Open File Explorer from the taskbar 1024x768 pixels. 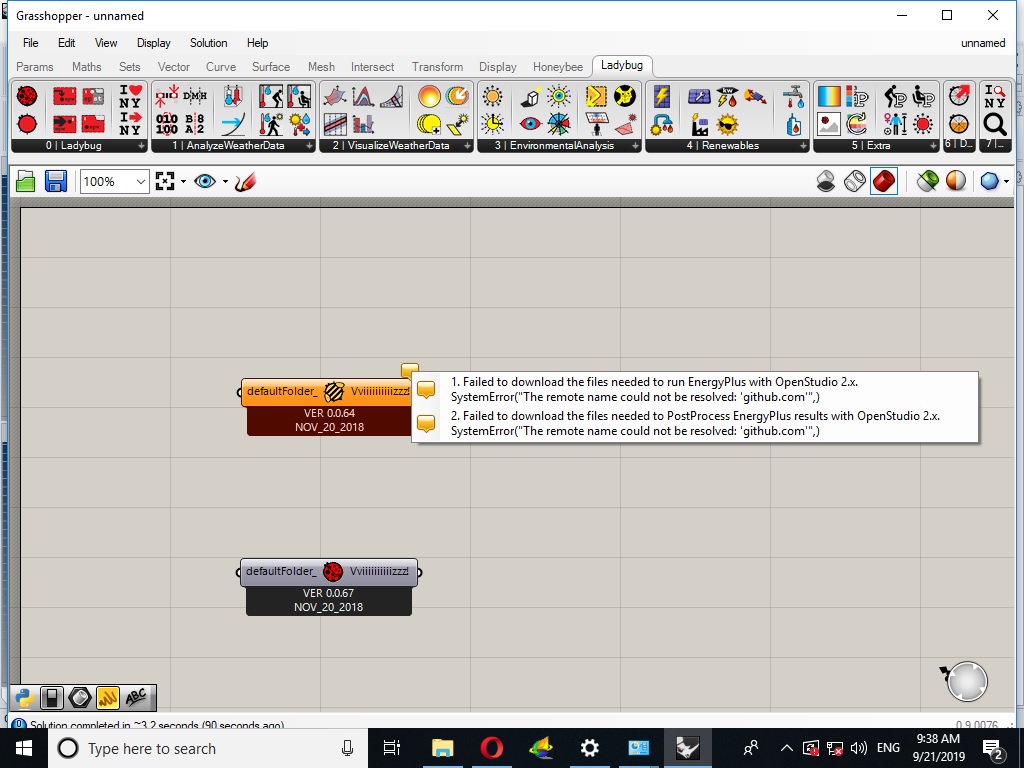click(442, 748)
